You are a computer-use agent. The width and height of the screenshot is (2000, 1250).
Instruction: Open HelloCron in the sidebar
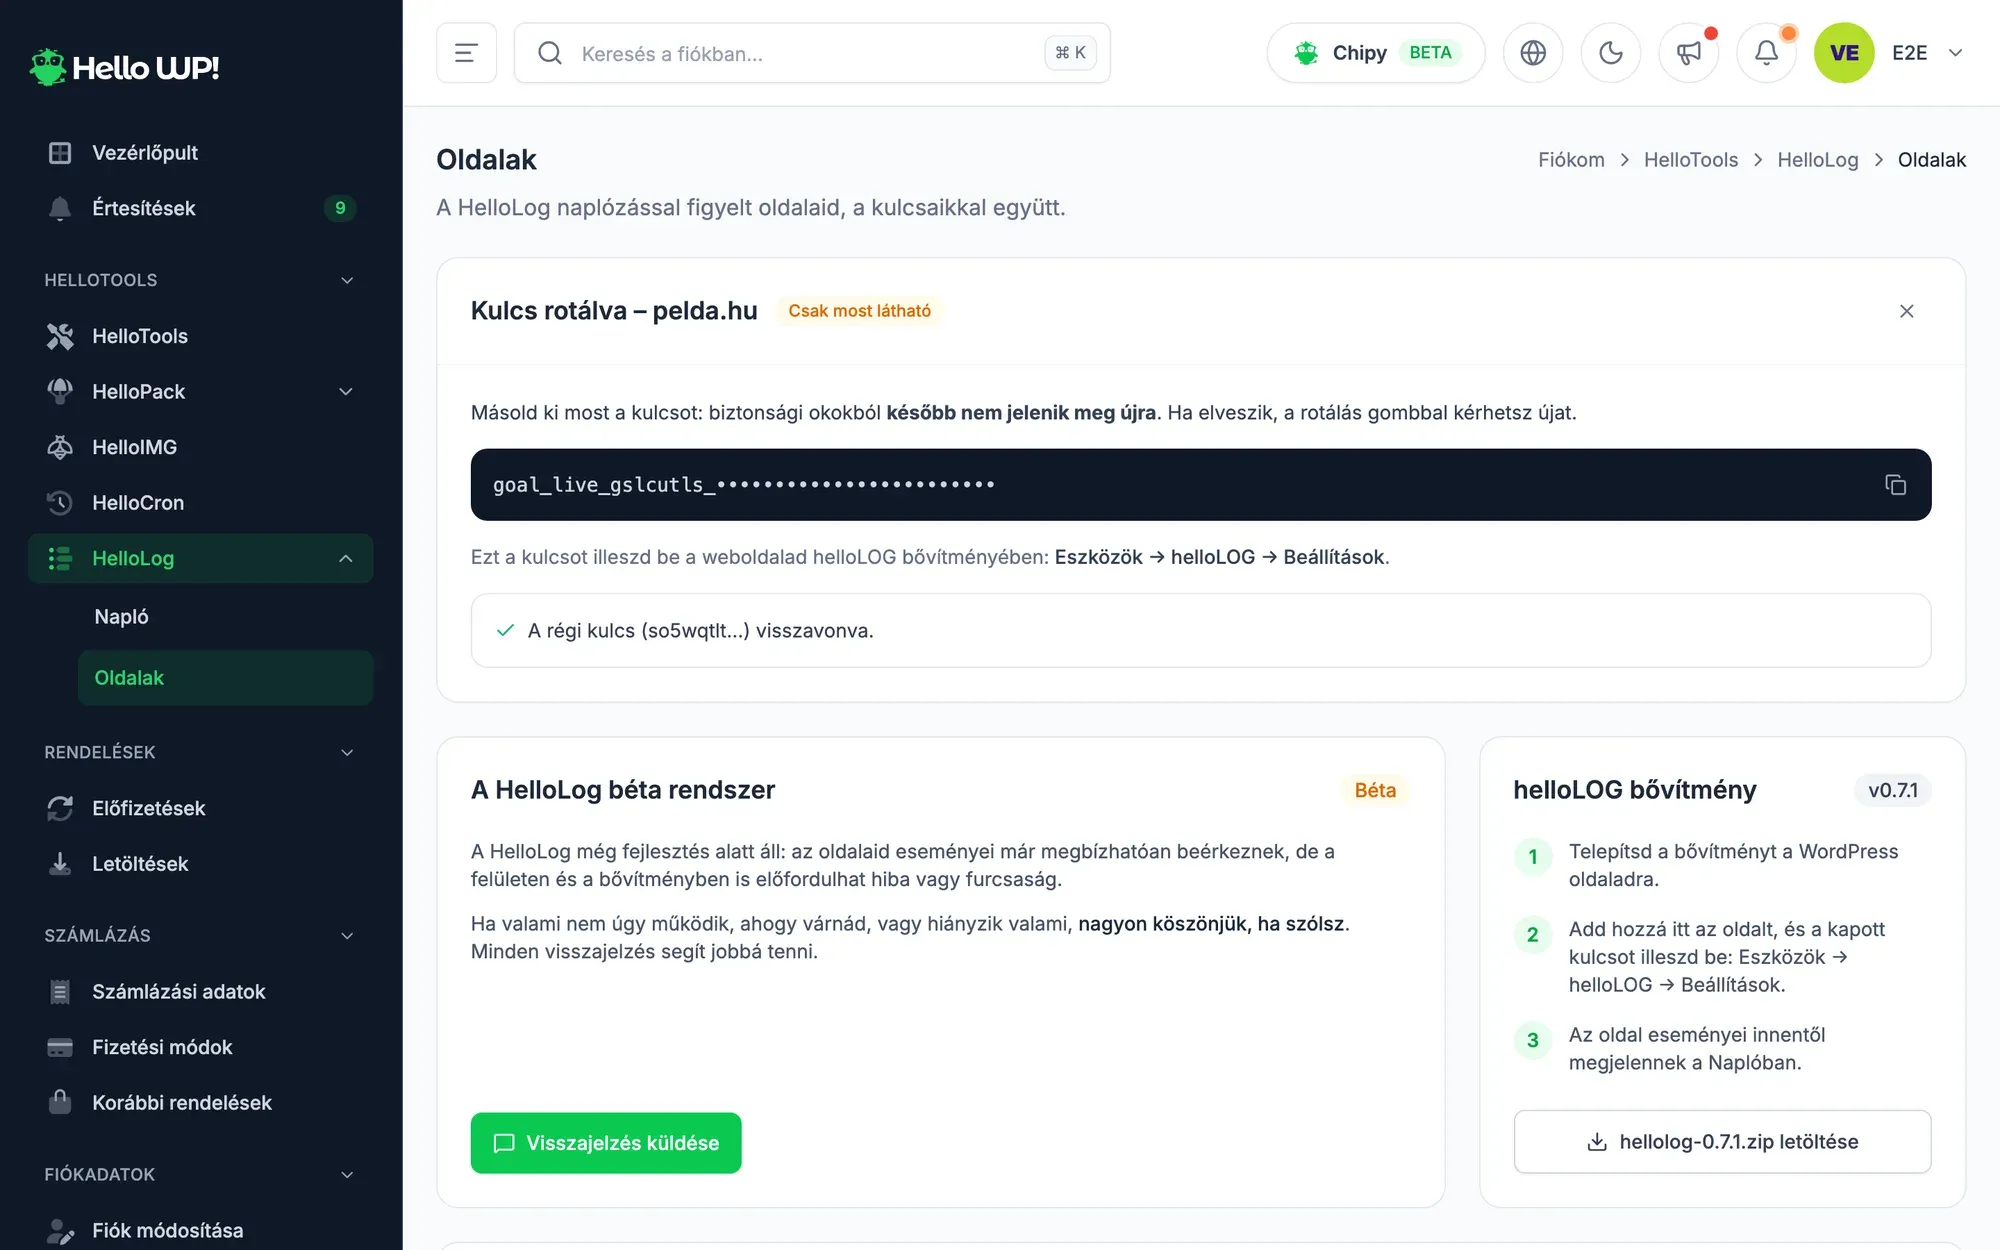tap(200, 503)
